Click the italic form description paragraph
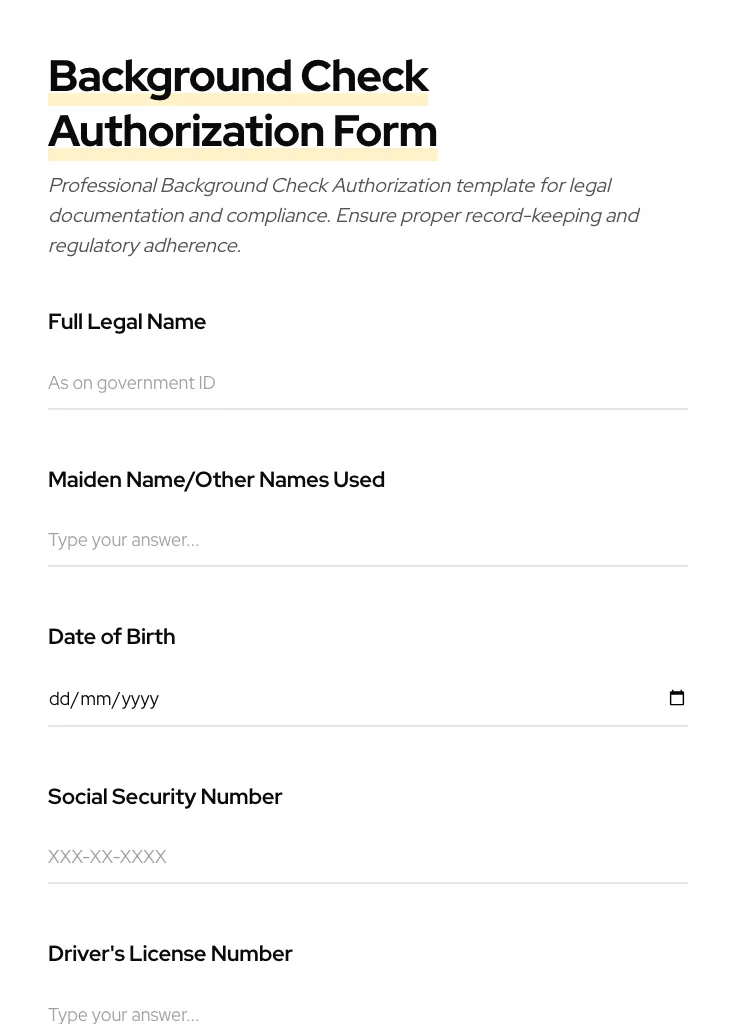This screenshot has height=1024, width=736. [x=344, y=215]
